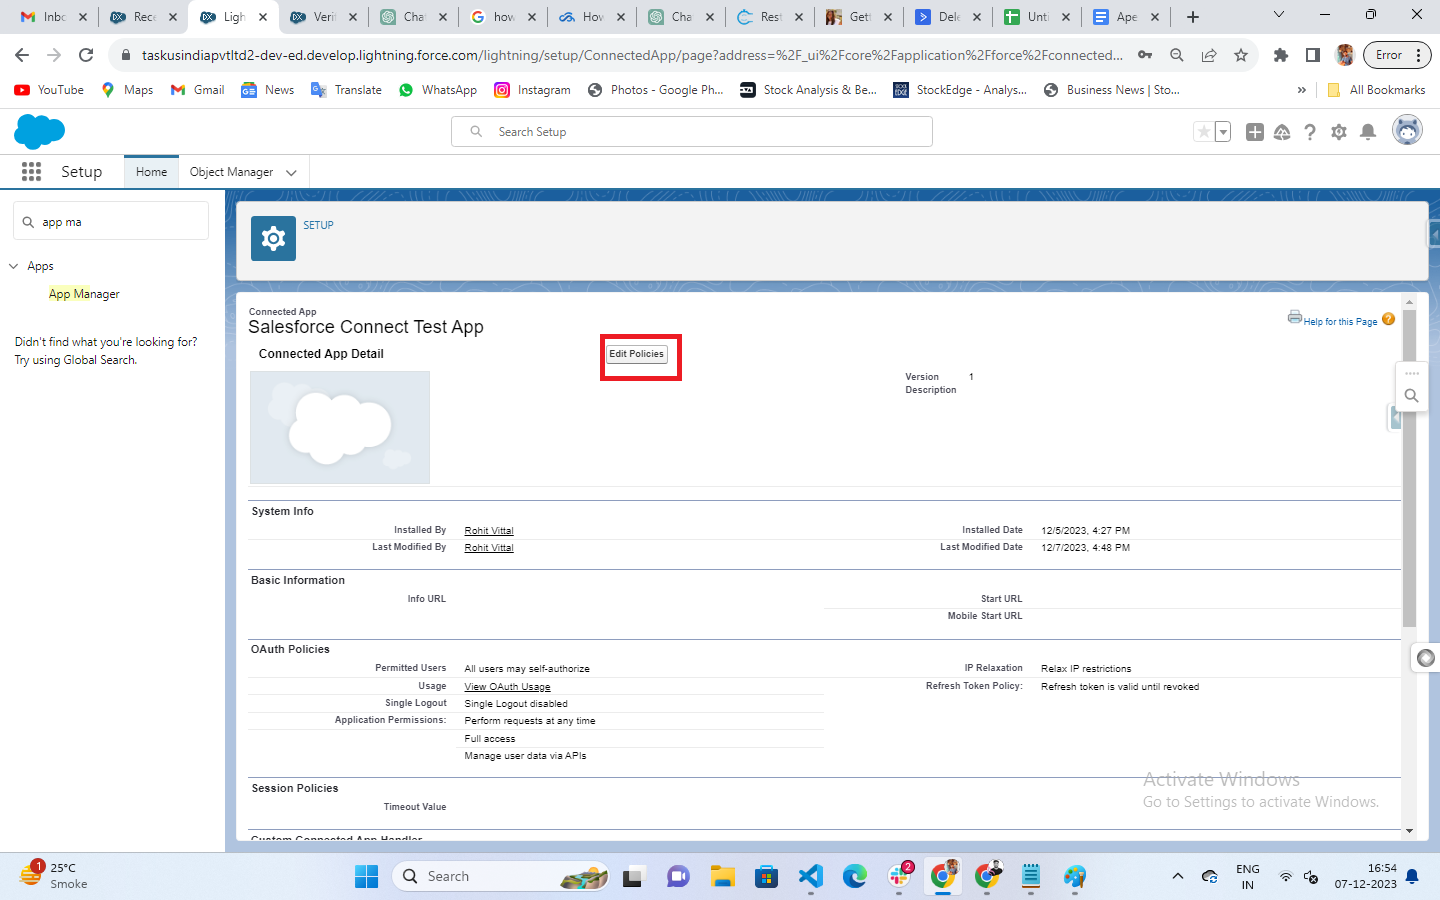Open the Setup gear menu in the header
The height and width of the screenshot is (900, 1440).
(1339, 132)
